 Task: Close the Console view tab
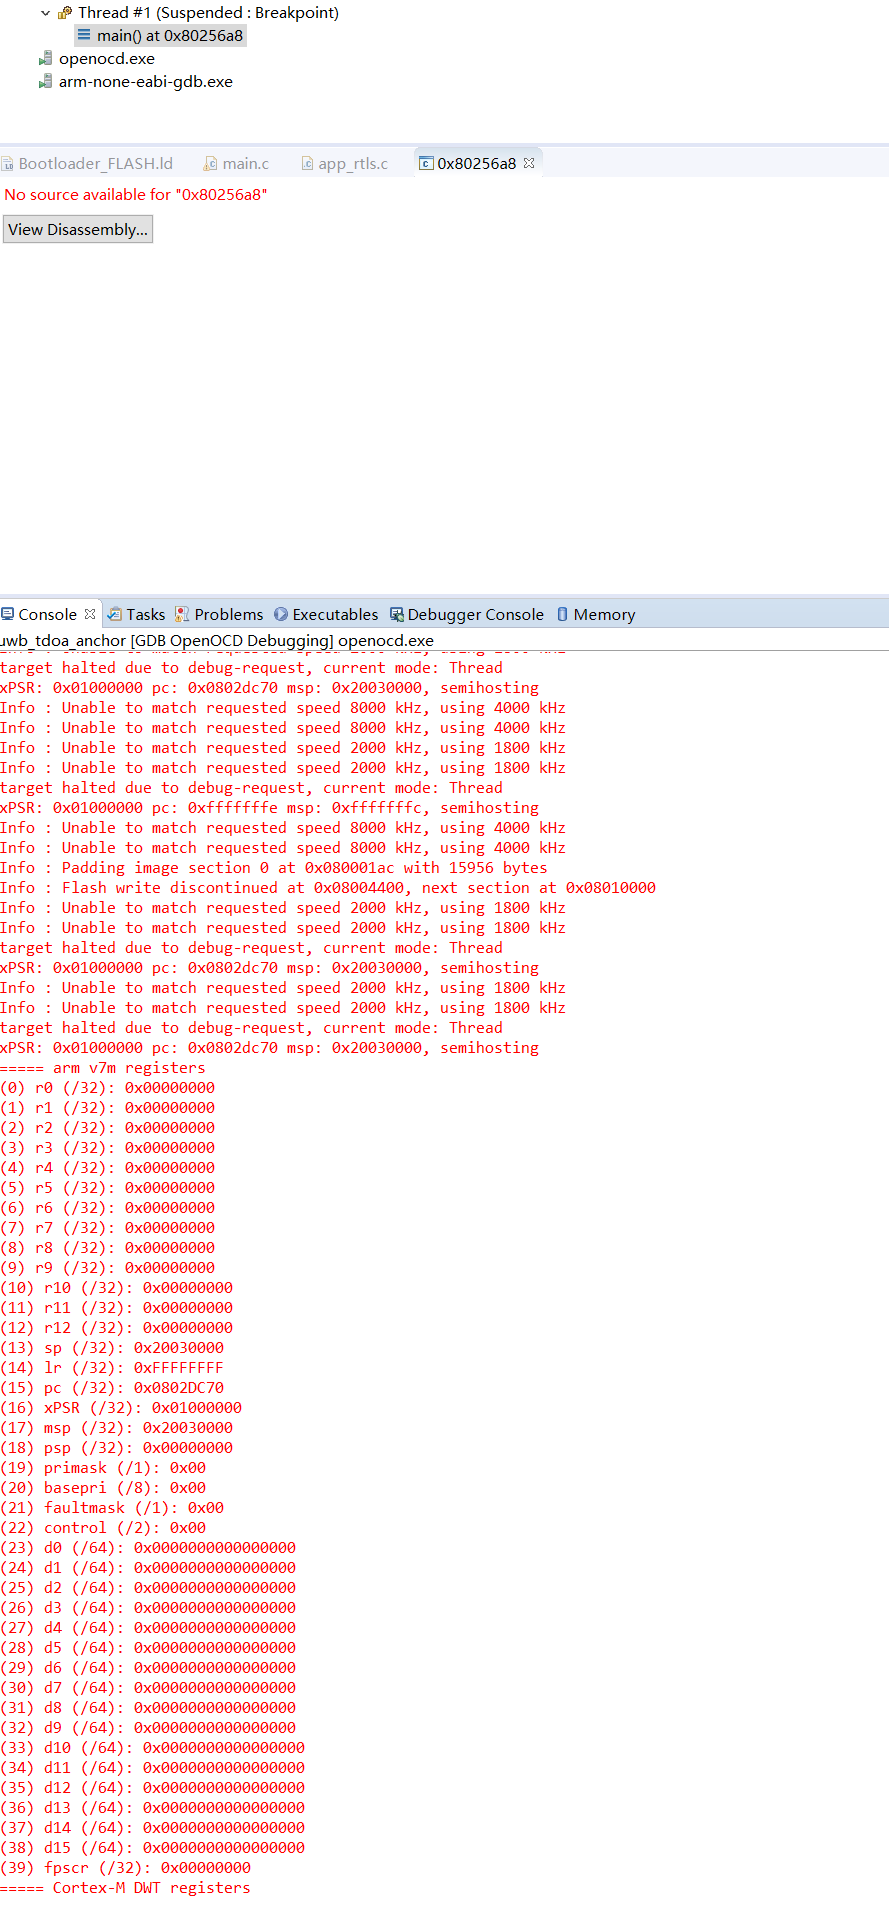(90, 614)
